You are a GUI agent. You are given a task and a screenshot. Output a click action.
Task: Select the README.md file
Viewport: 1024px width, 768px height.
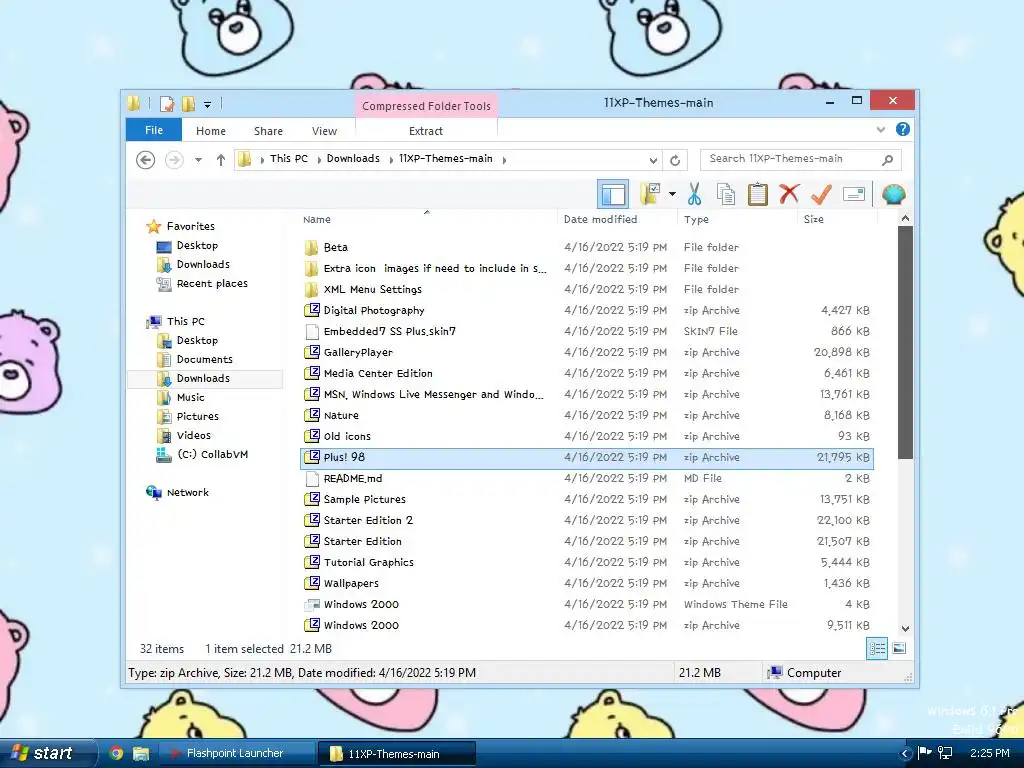[x=586, y=478]
